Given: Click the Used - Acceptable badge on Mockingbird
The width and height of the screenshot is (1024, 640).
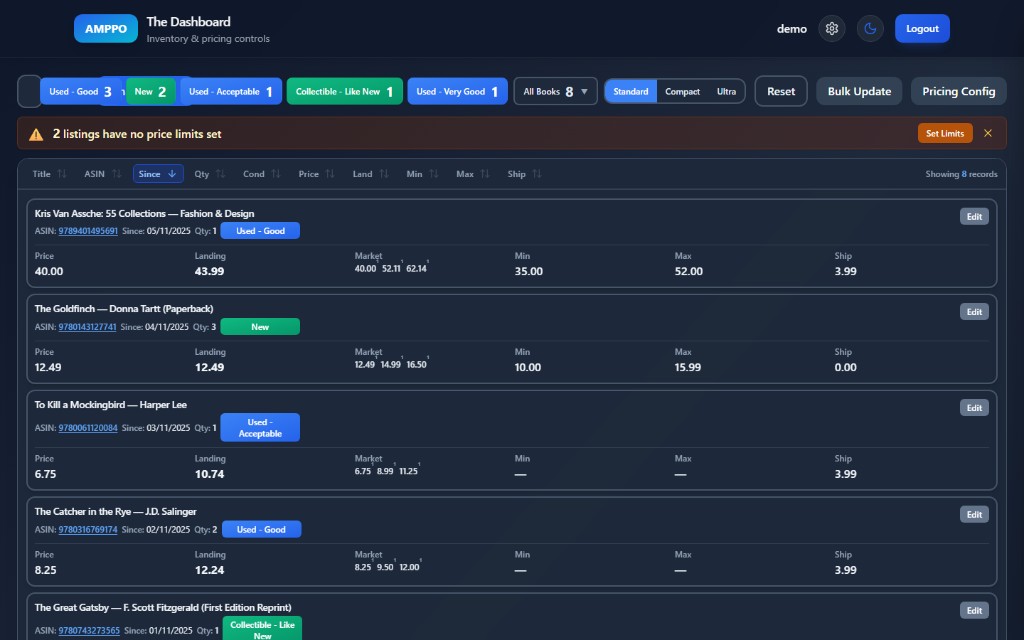Looking at the screenshot, I should click(260, 428).
